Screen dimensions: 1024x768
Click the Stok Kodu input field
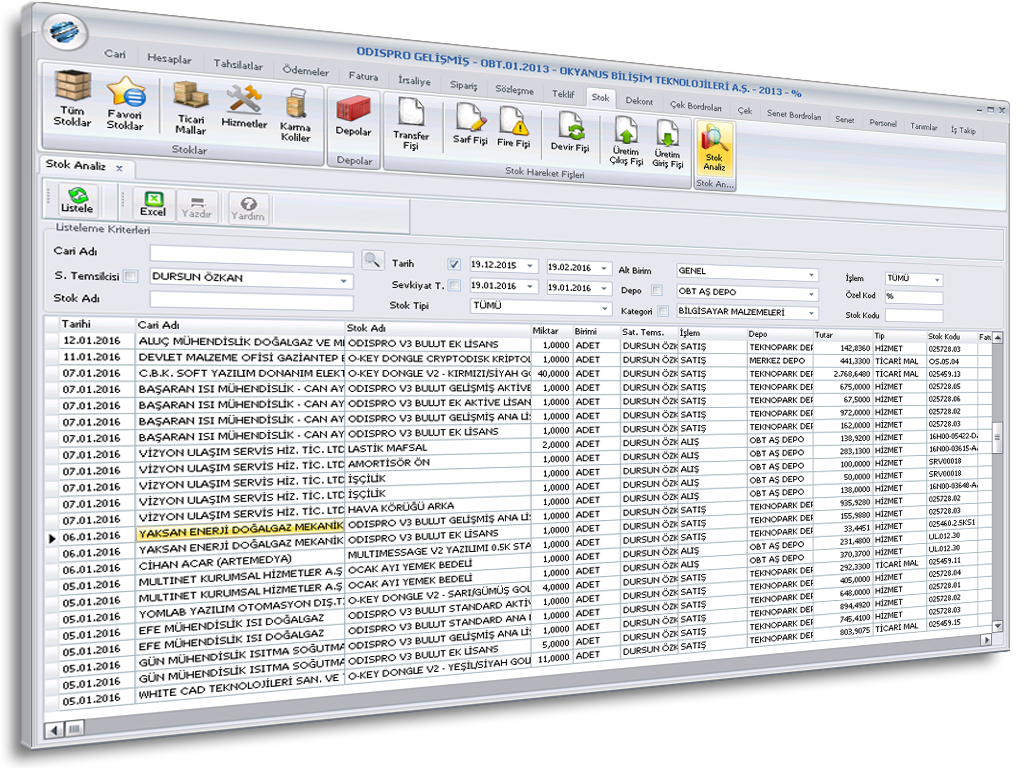pos(914,315)
